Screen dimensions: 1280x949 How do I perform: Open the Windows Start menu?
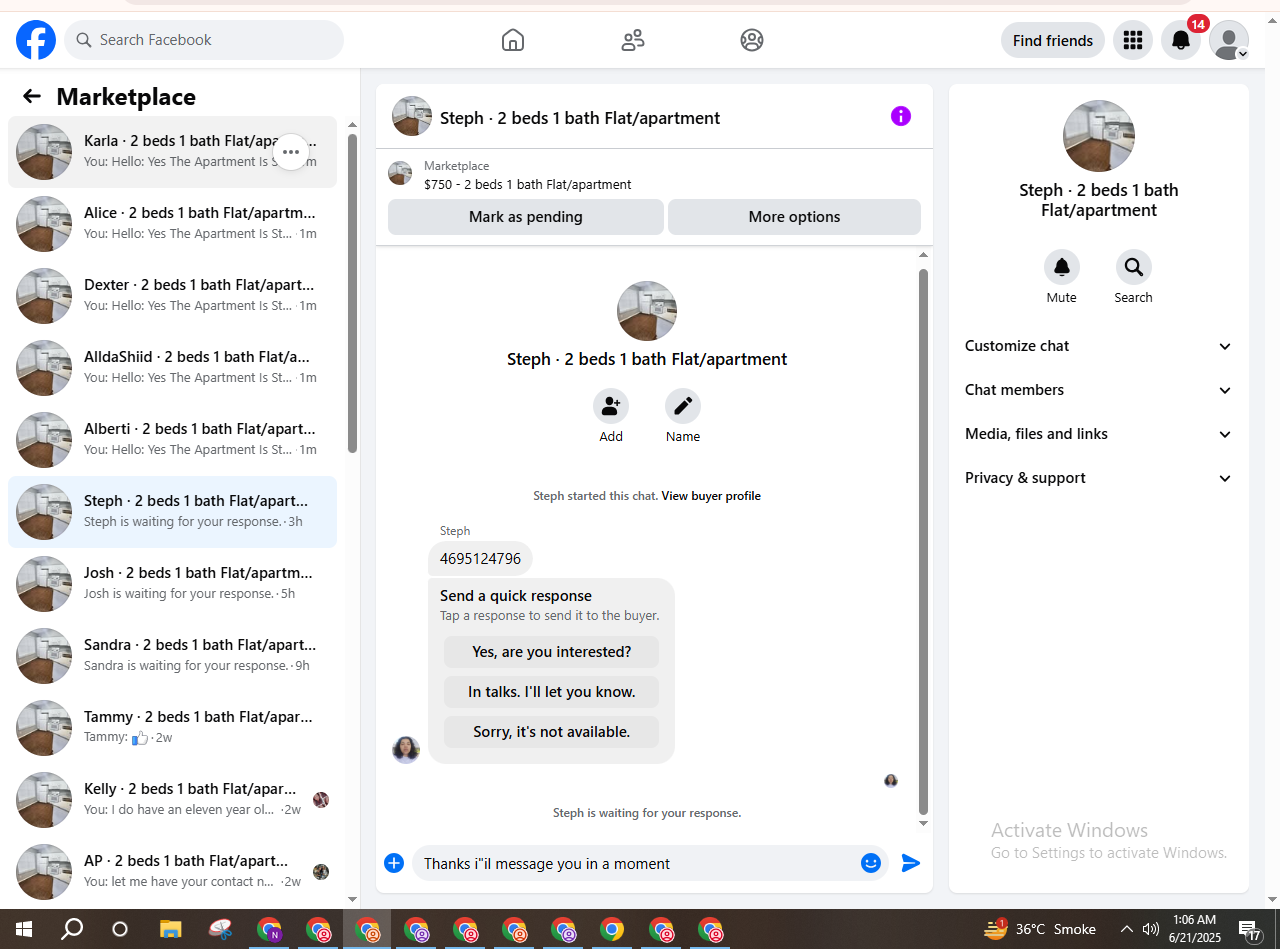[23, 929]
